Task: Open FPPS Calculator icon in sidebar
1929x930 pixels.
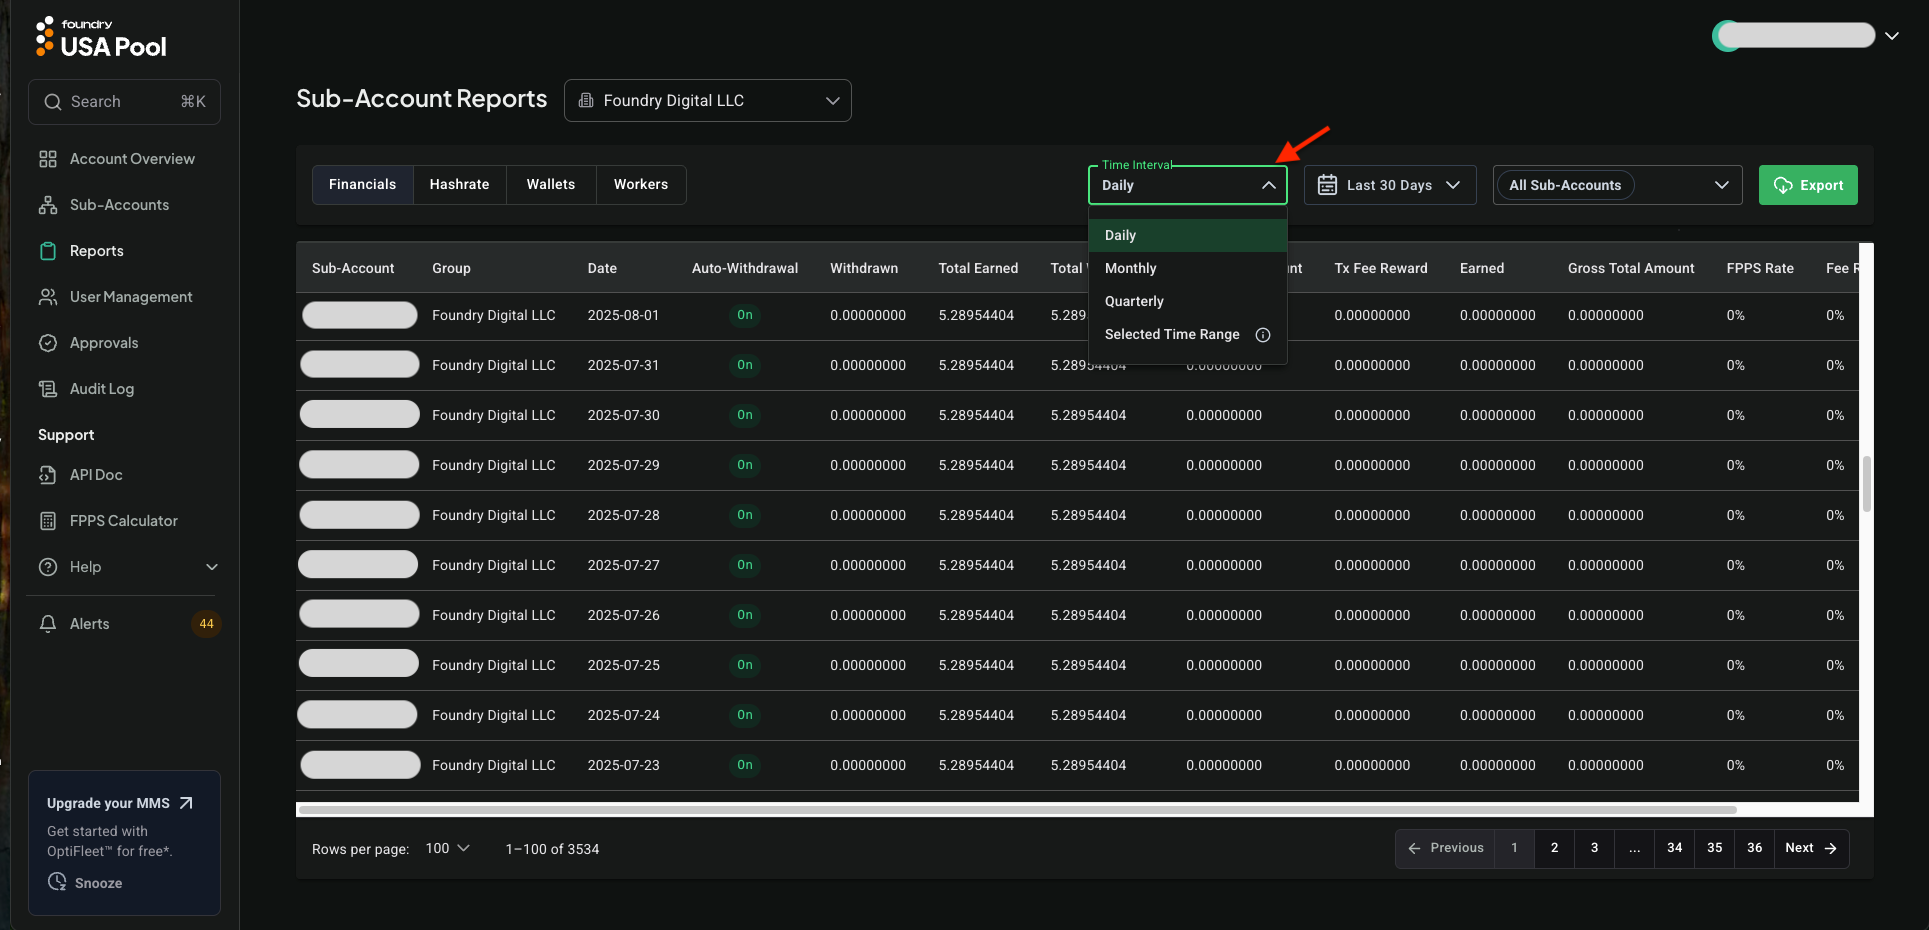Action: 47,521
